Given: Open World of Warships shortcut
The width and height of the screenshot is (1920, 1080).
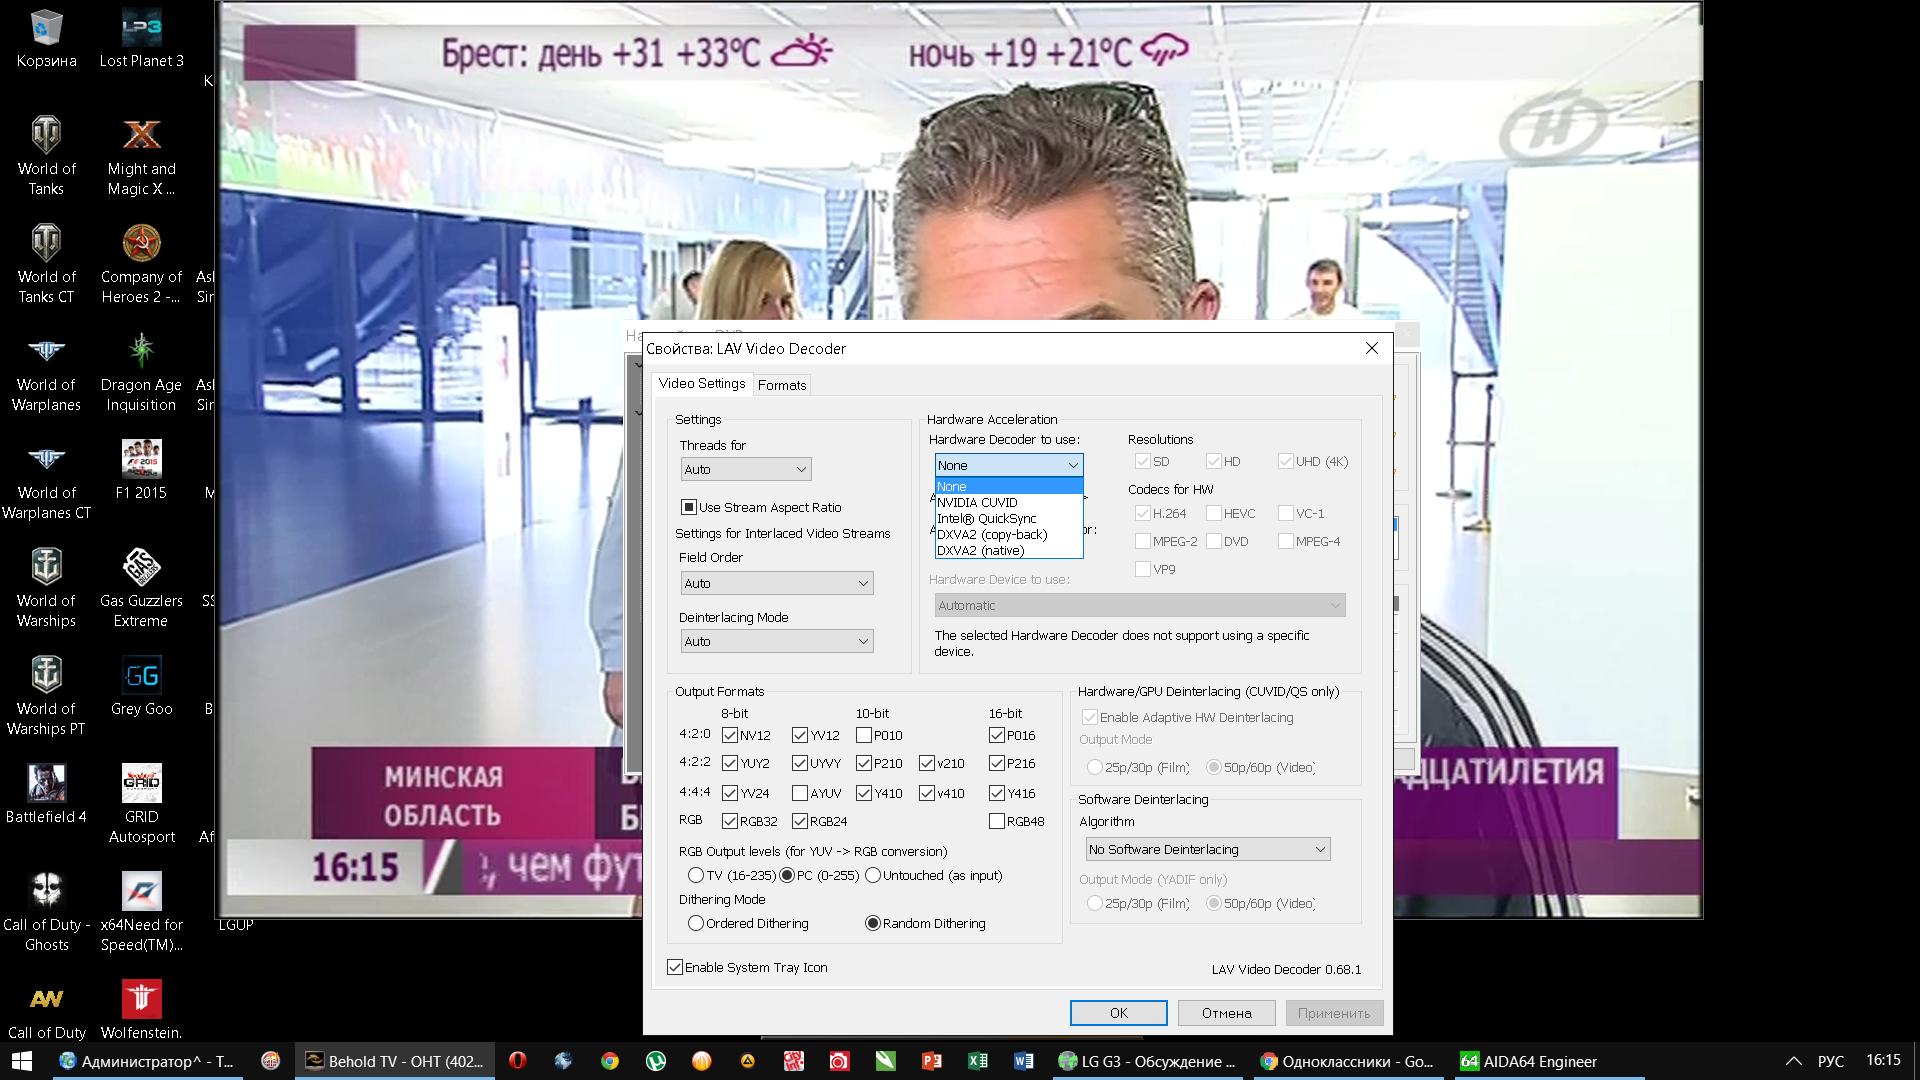Looking at the screenshot, I should point(46,587).
